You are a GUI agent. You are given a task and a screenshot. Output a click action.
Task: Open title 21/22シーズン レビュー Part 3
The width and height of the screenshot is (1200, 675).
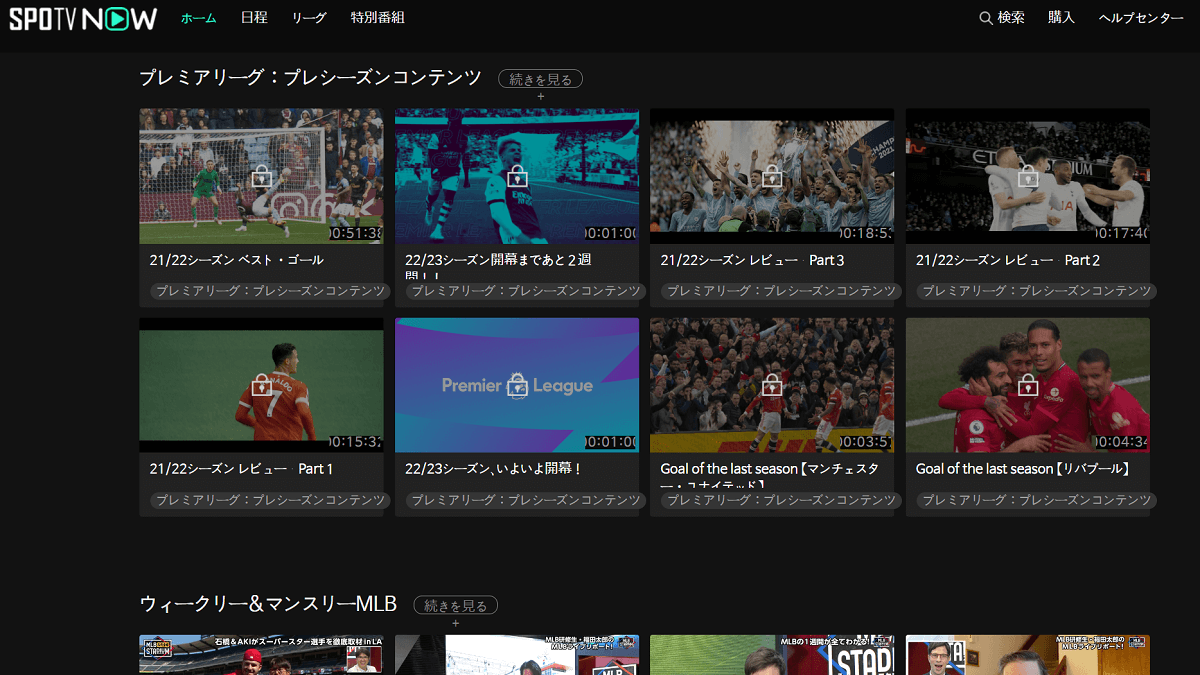click(x=753, y=260)
